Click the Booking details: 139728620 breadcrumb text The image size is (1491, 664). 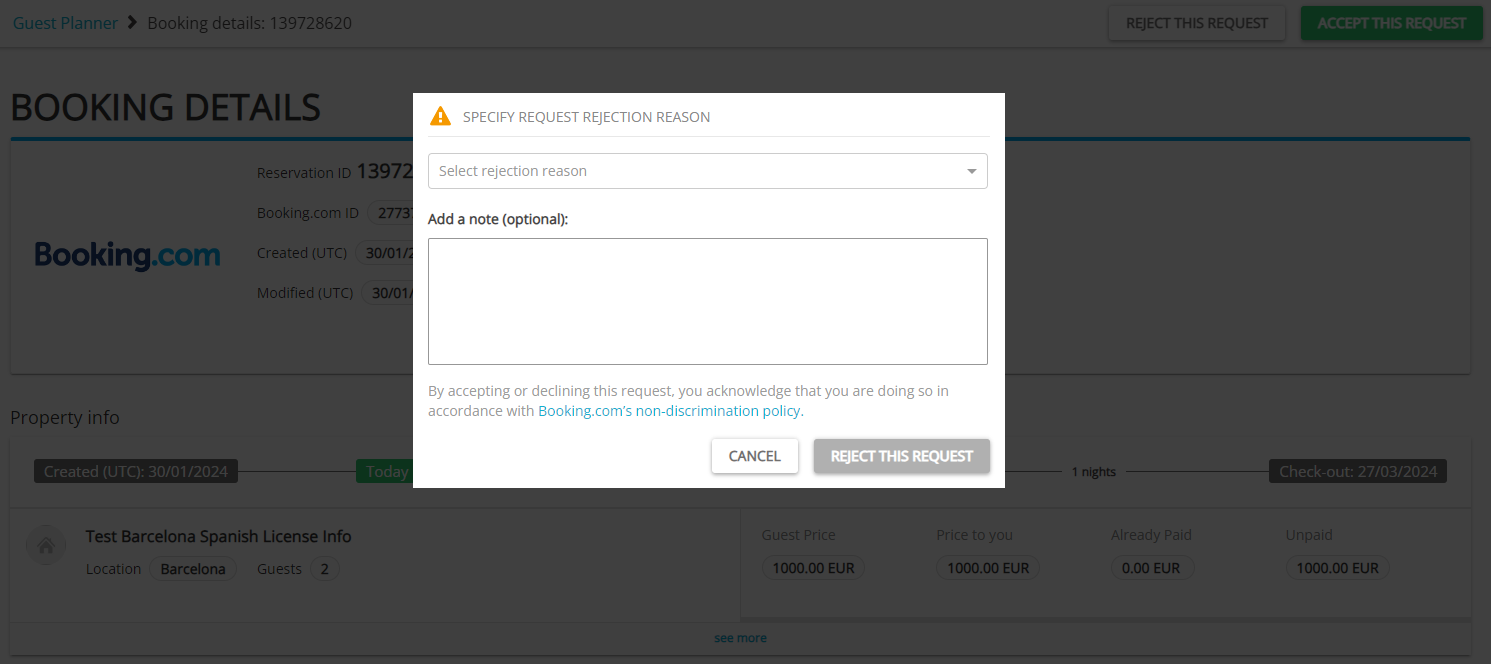(x=250, y=23)
